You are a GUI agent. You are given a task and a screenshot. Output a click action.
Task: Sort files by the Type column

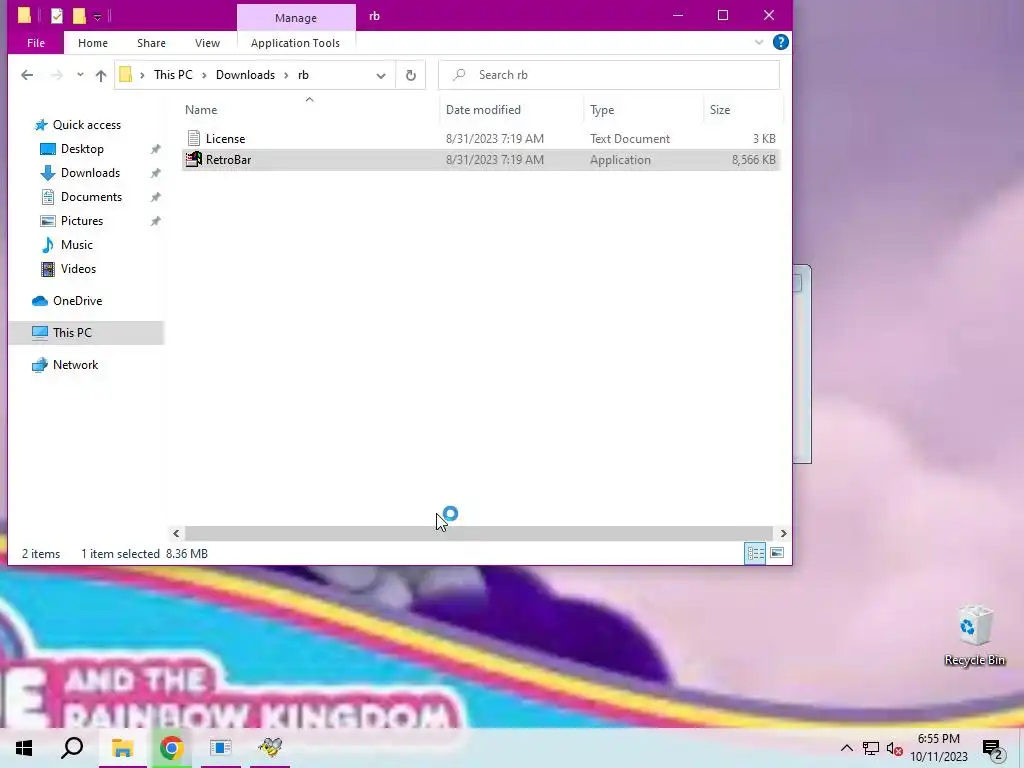602,110
